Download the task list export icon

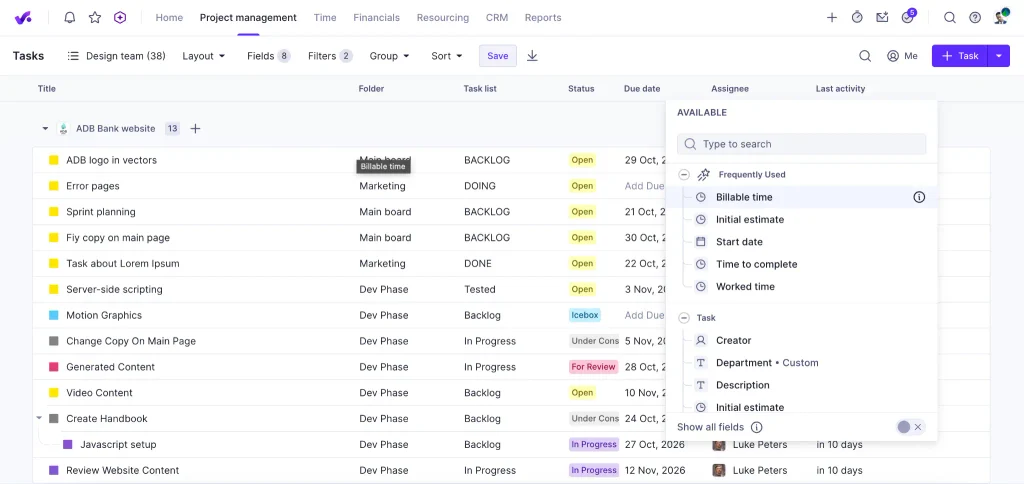tap(532, 56)
